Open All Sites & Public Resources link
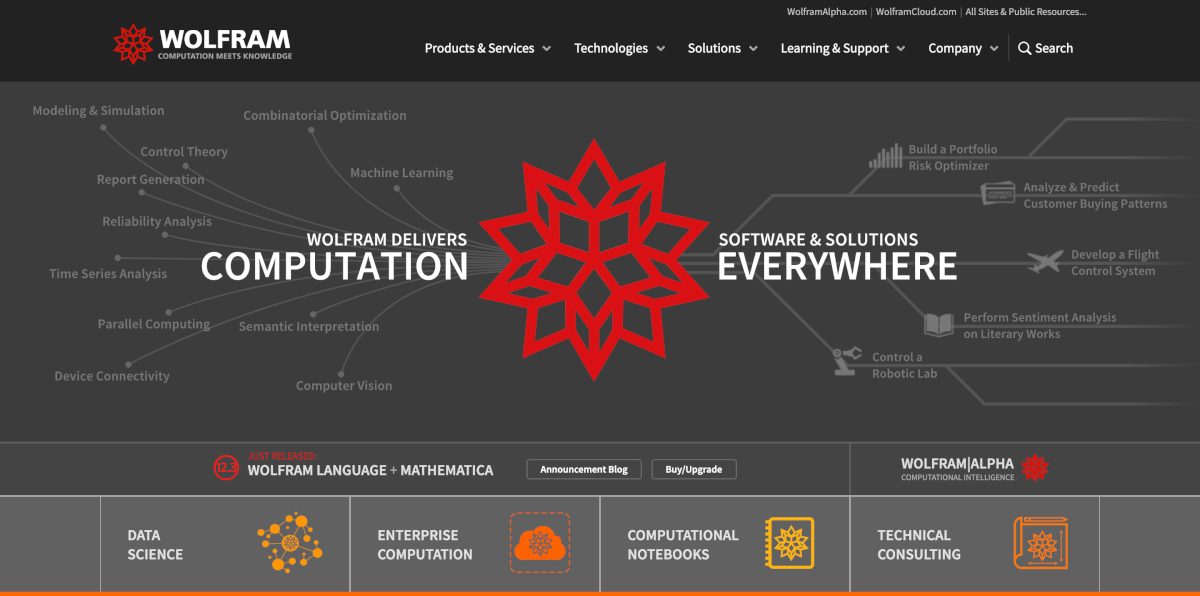The height and width of the screenshot is (596, 1200). 1025,12
